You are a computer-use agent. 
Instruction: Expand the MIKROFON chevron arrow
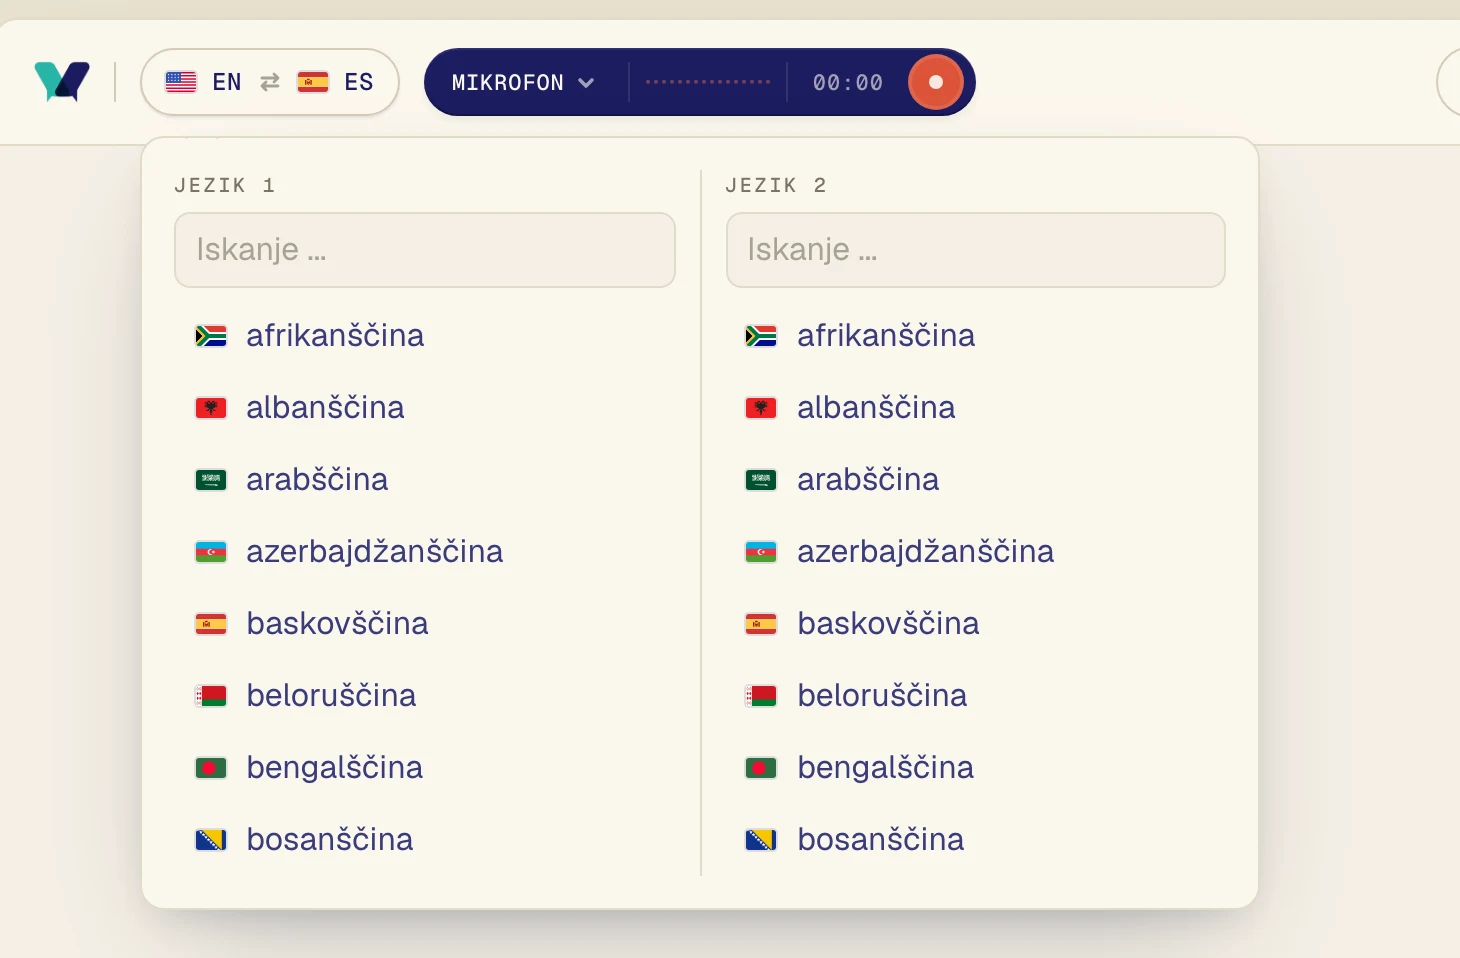pos(586,83)
